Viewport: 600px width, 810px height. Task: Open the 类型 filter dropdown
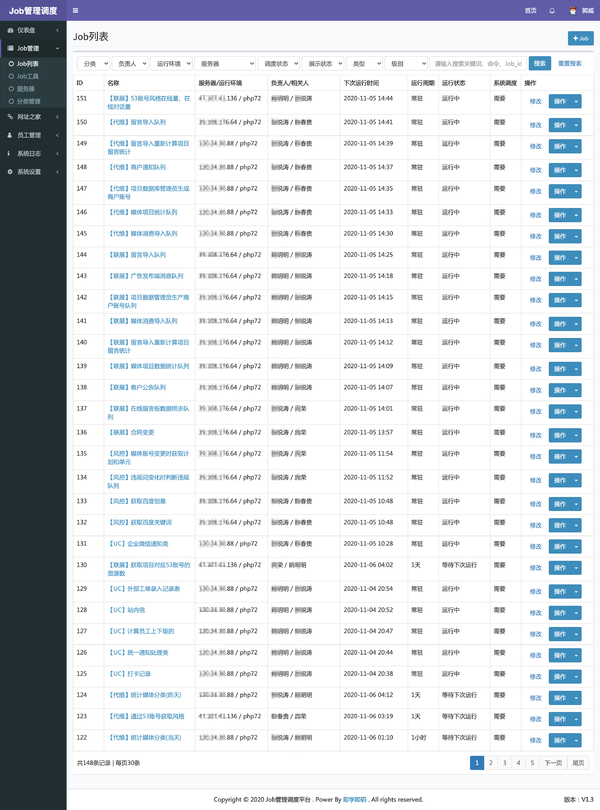coord(364,64)
